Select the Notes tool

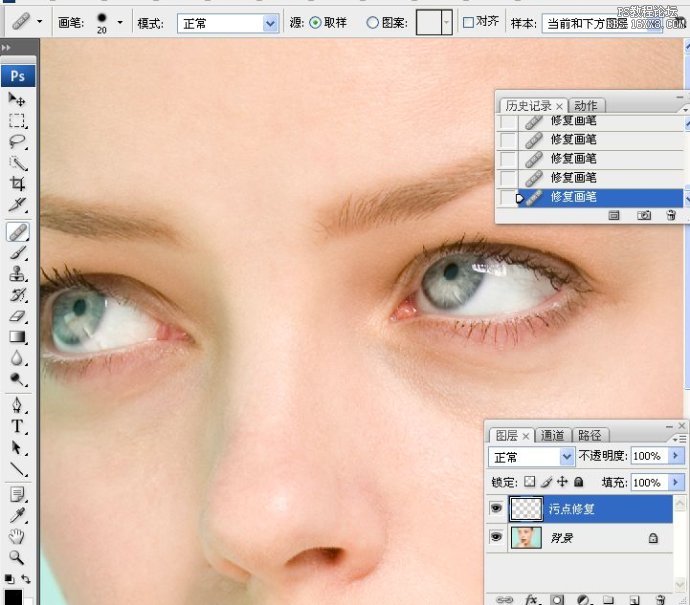pyautogui.click(x=17, y=494)
